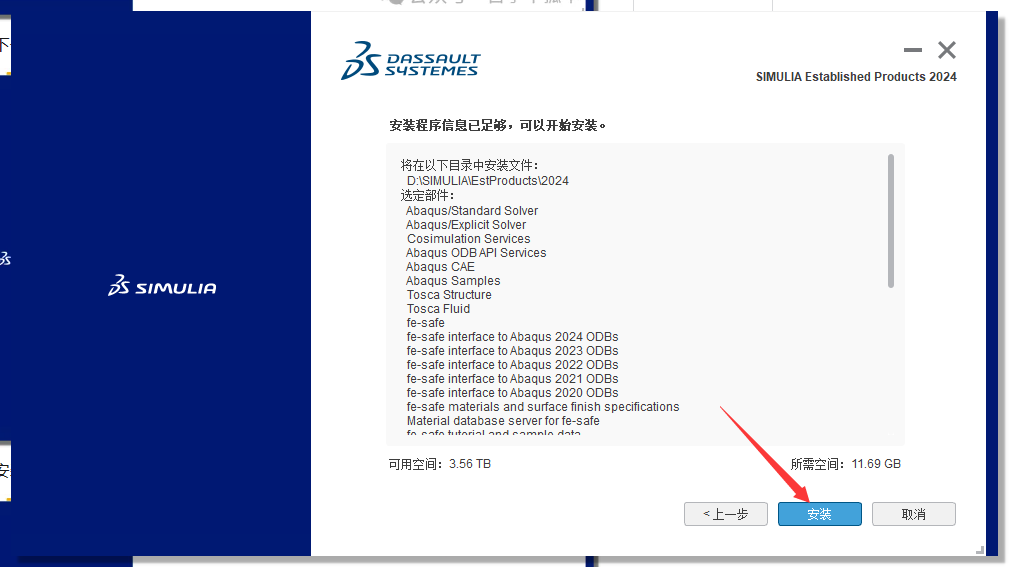
Task: Minimize the SIMULIA installer window
Action: (x=912, y=50)
